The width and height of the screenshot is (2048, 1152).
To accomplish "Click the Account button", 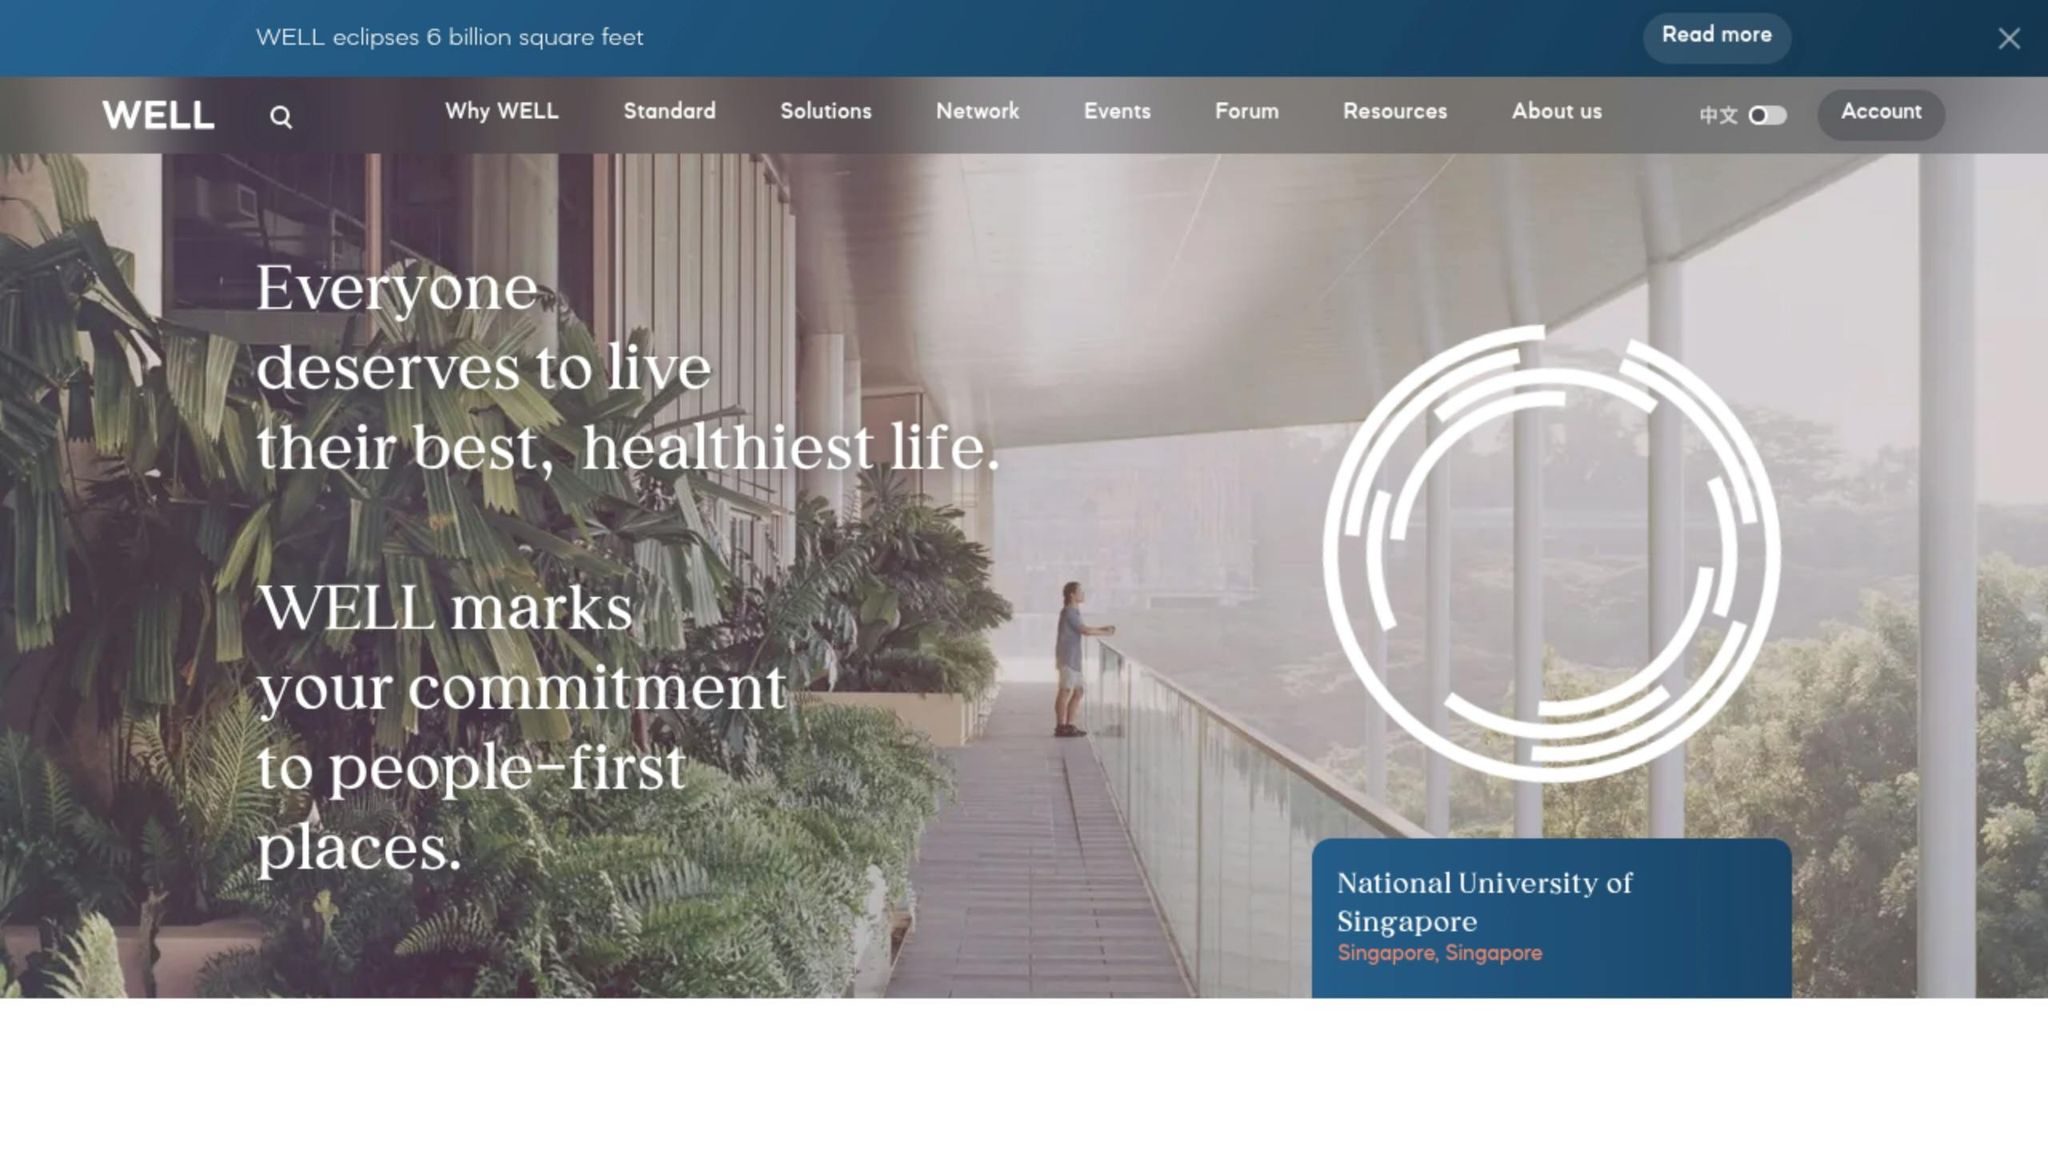I will coord(1881,114).
